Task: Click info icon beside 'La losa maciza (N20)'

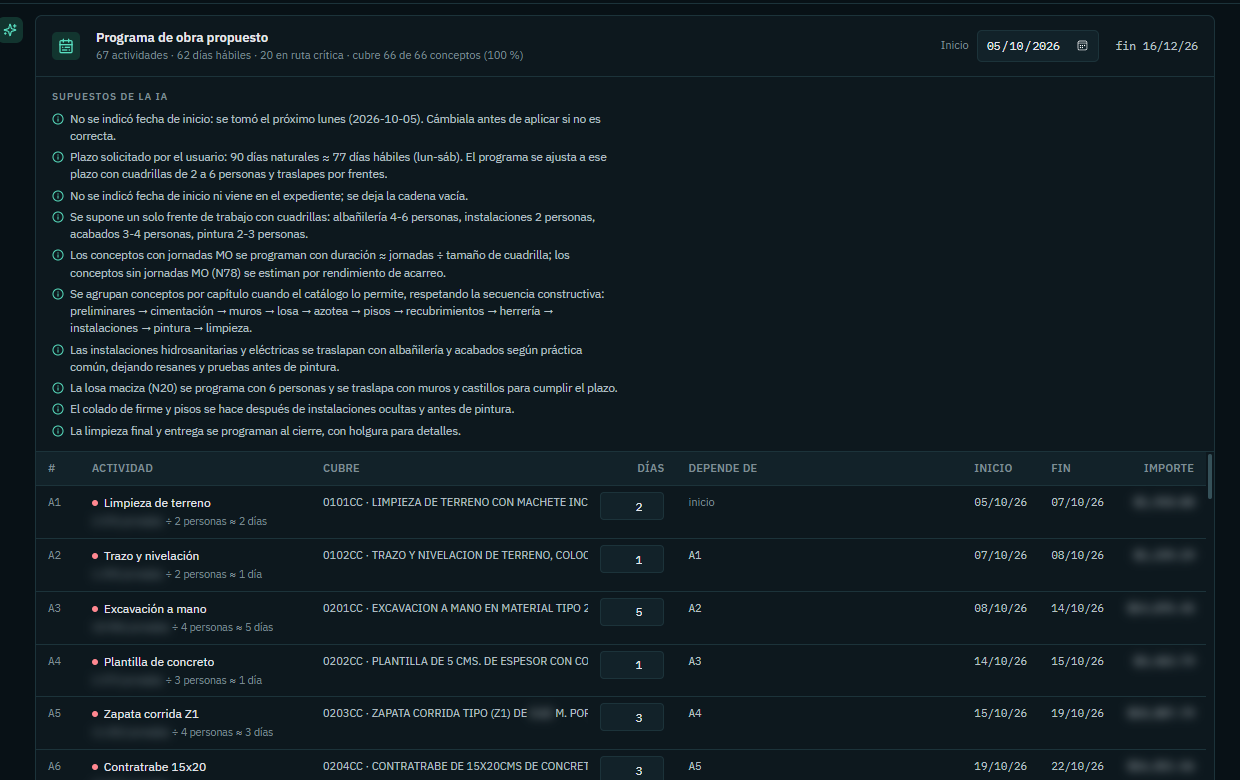Action: click(x=57, y=388)
